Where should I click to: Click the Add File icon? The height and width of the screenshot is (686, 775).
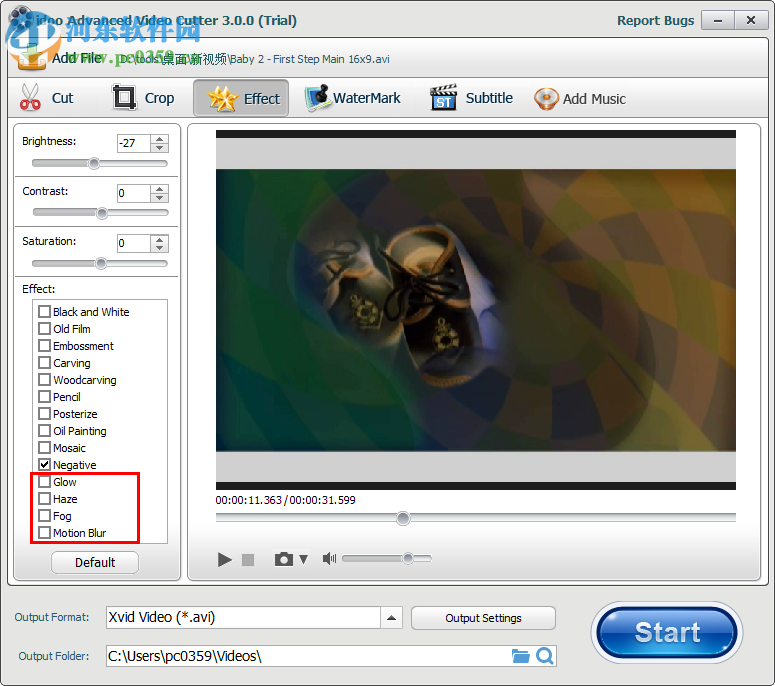pyautogui.click(x=31, y=57)
